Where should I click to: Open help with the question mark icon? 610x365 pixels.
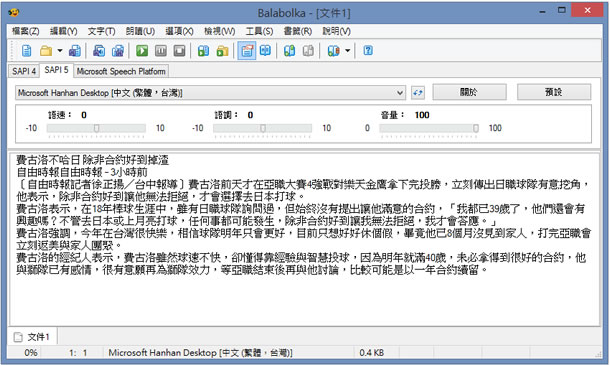pos(368,51)
